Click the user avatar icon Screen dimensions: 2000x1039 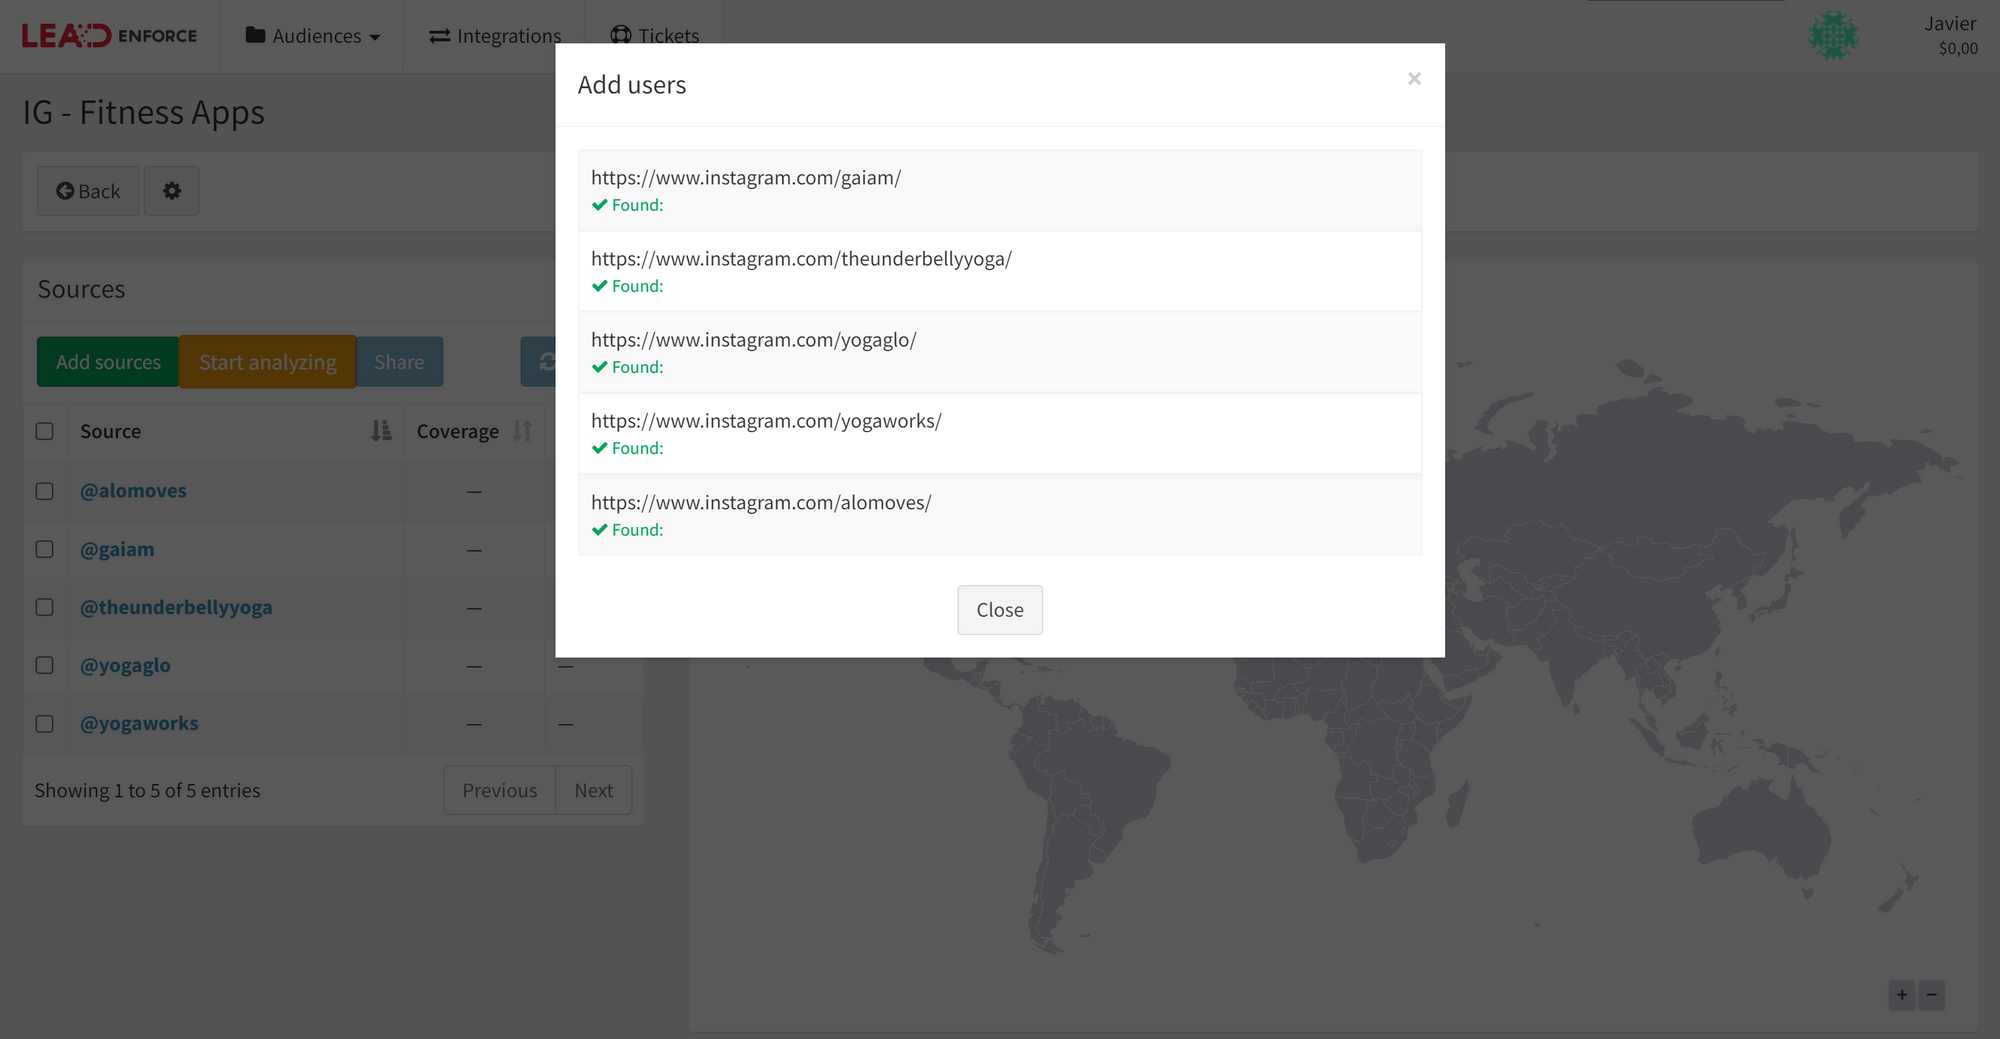pos(1833,36)
